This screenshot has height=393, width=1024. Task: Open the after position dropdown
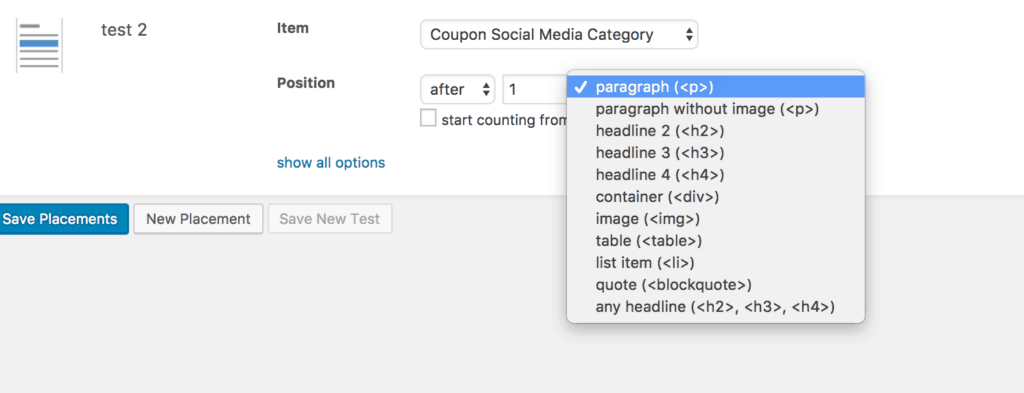coord(457,89)
